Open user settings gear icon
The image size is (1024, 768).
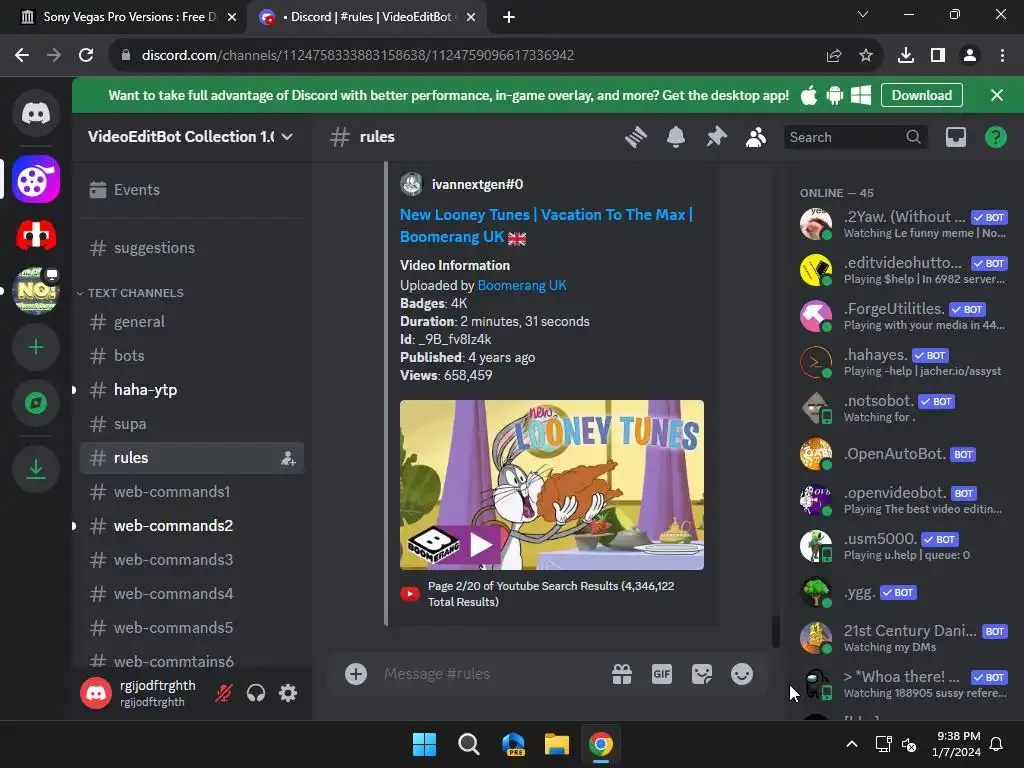click(x=288, y=693)
